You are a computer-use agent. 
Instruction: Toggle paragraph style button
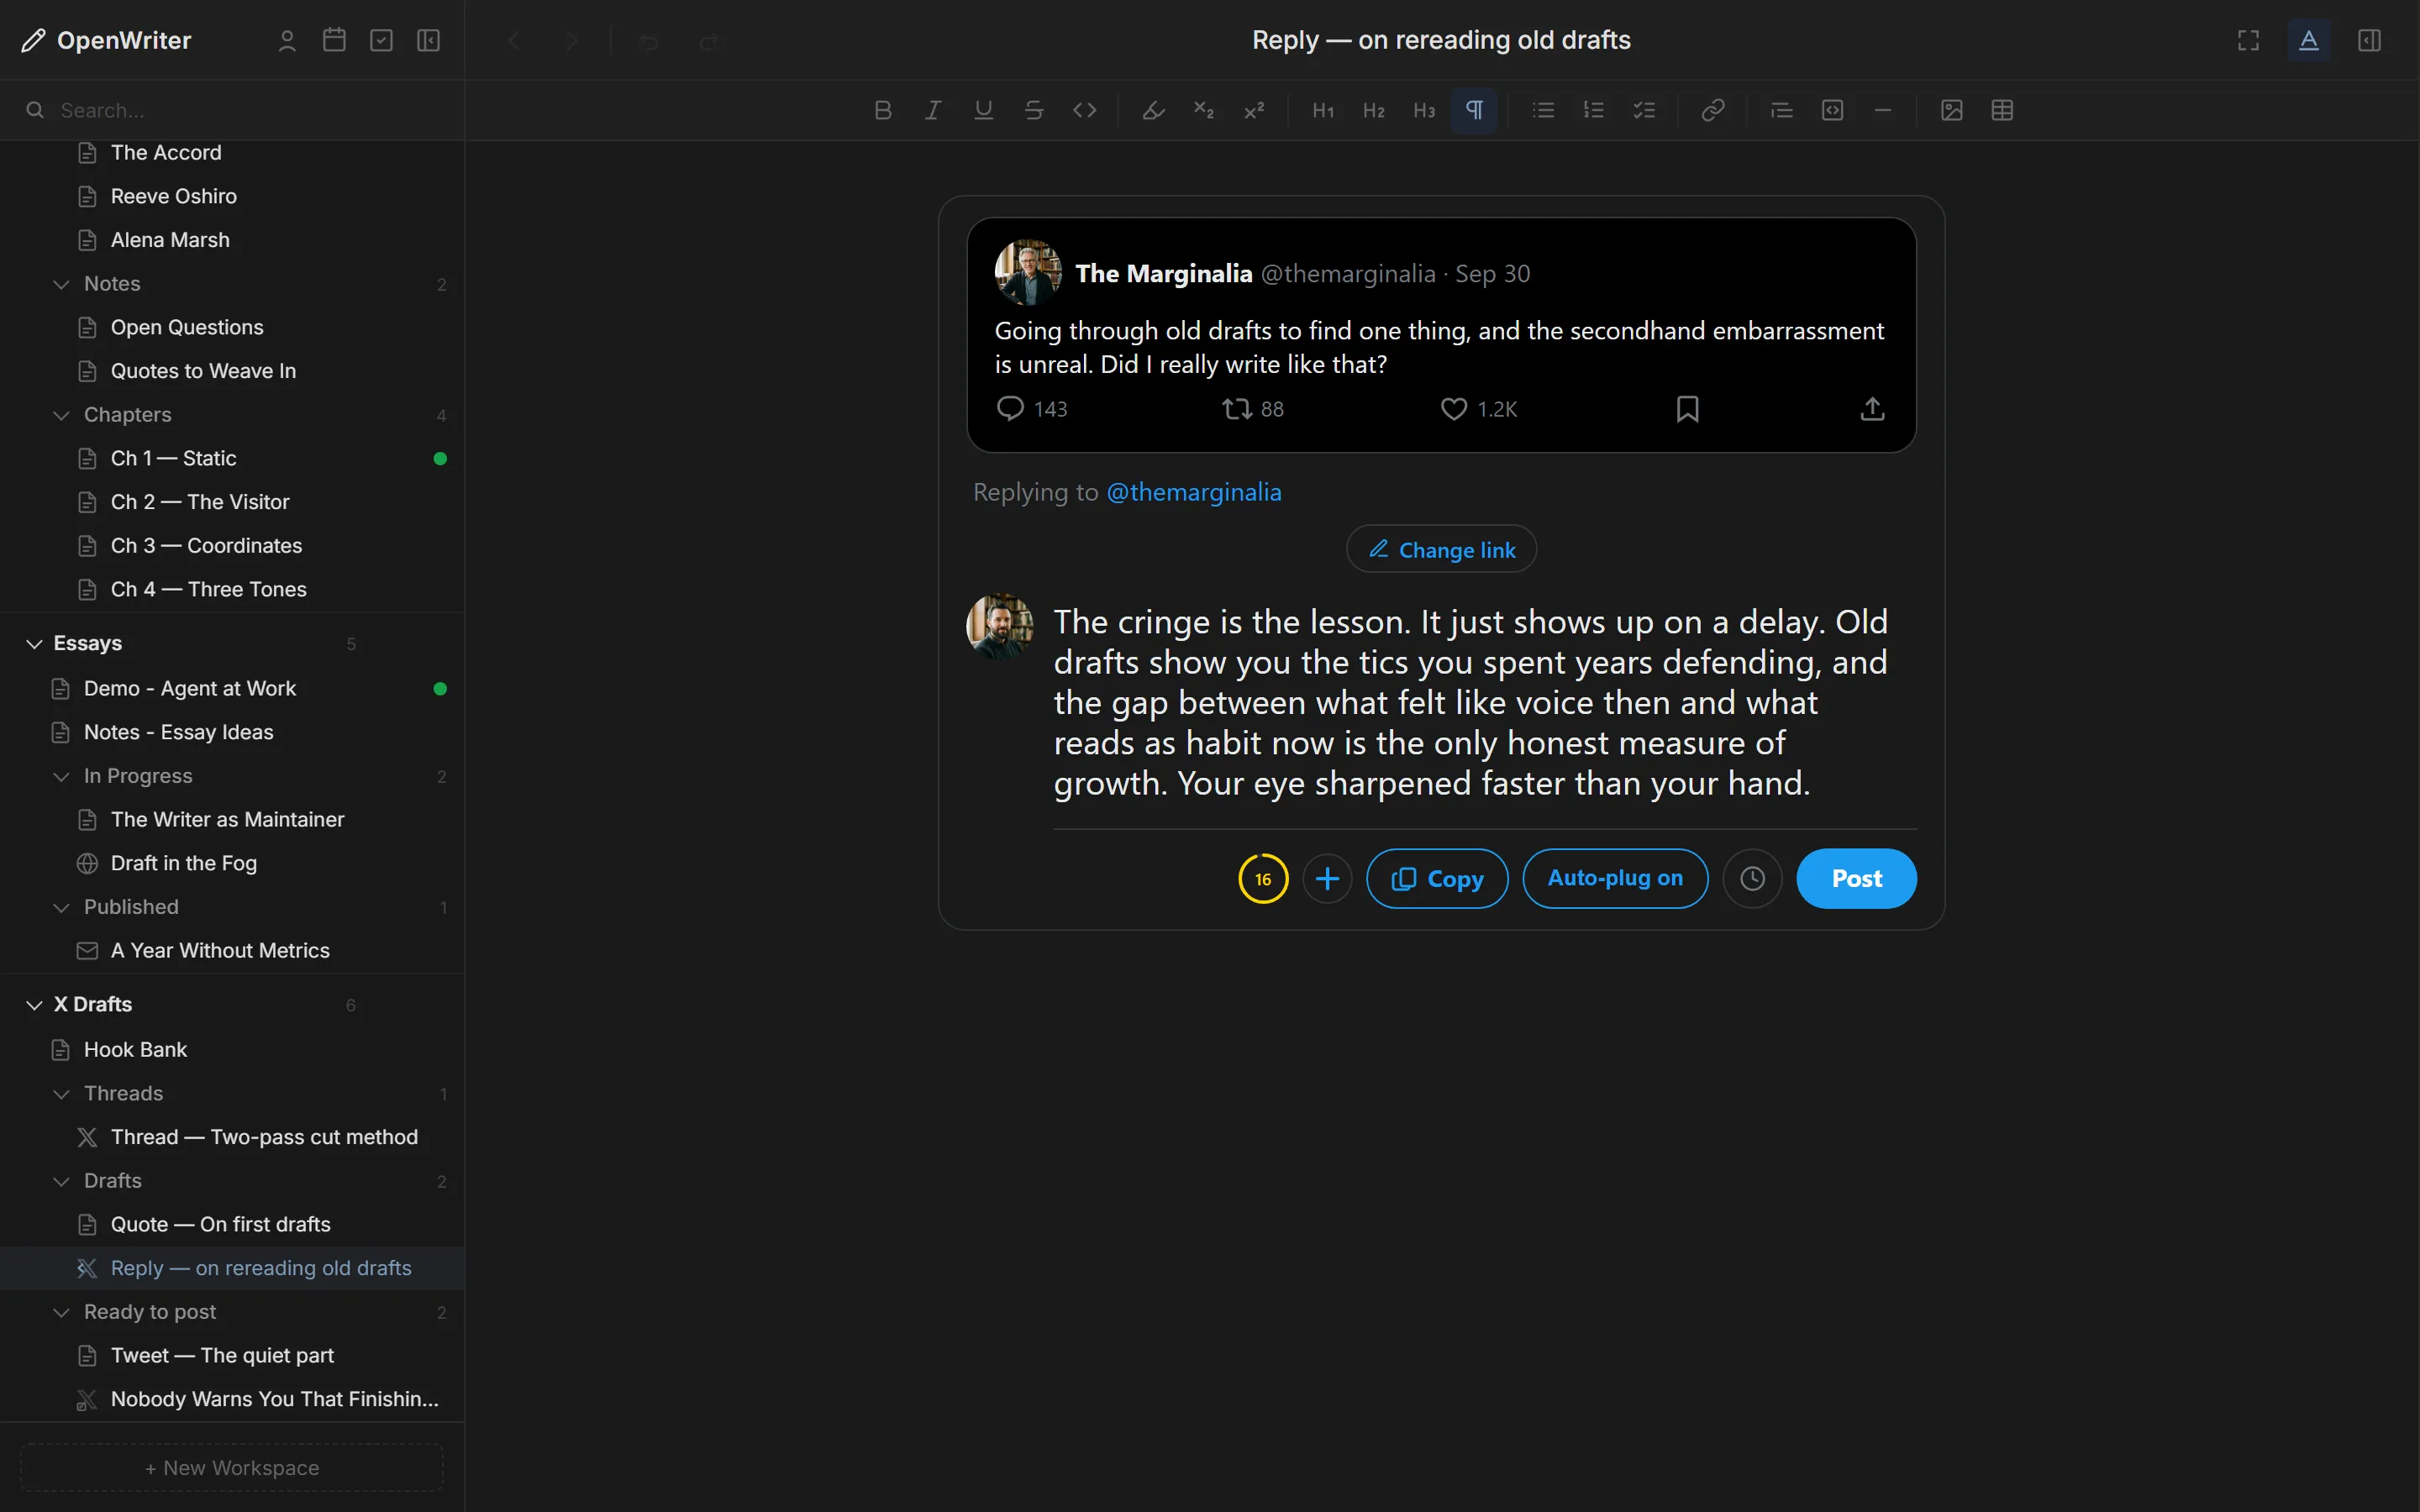pos(1474,110)
